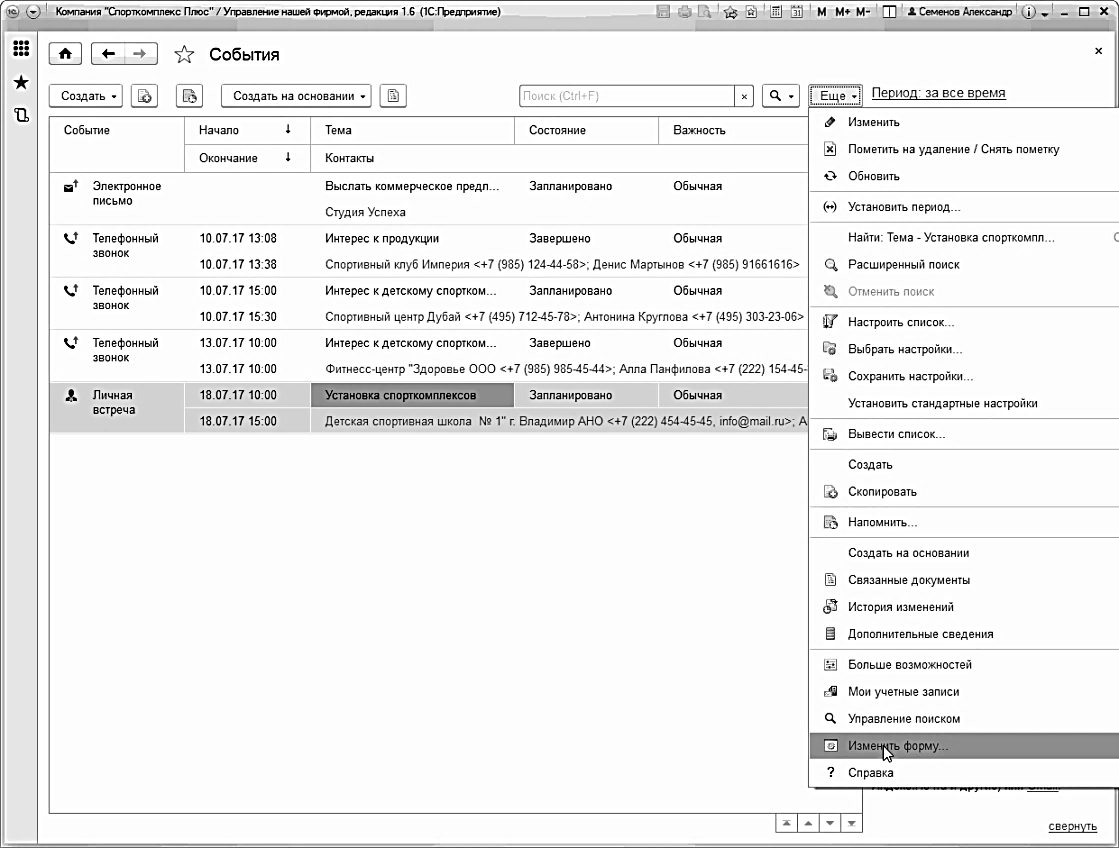Viewport: 1119px width, 848px height.
Task: Select the row Интерес к продукции
Action: tap(428, 251)
